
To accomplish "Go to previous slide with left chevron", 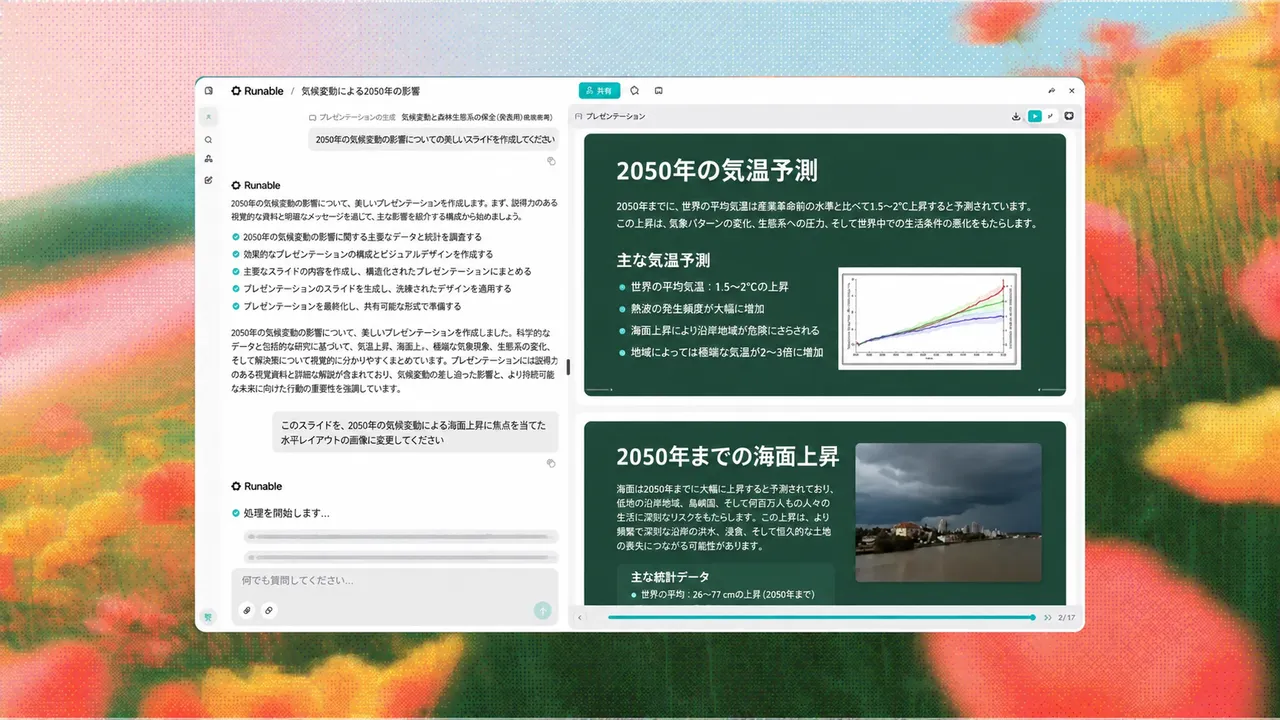I will point(580,618).
